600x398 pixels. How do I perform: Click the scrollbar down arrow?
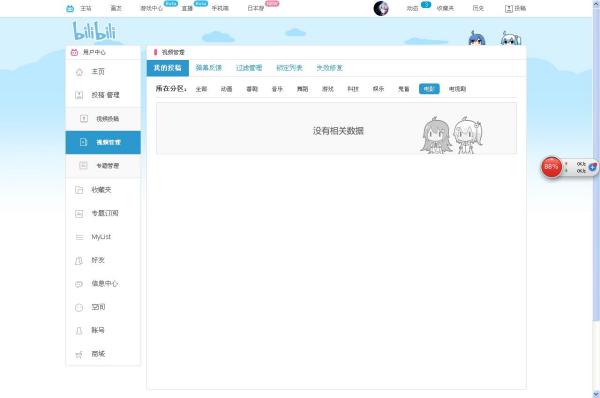596,394
